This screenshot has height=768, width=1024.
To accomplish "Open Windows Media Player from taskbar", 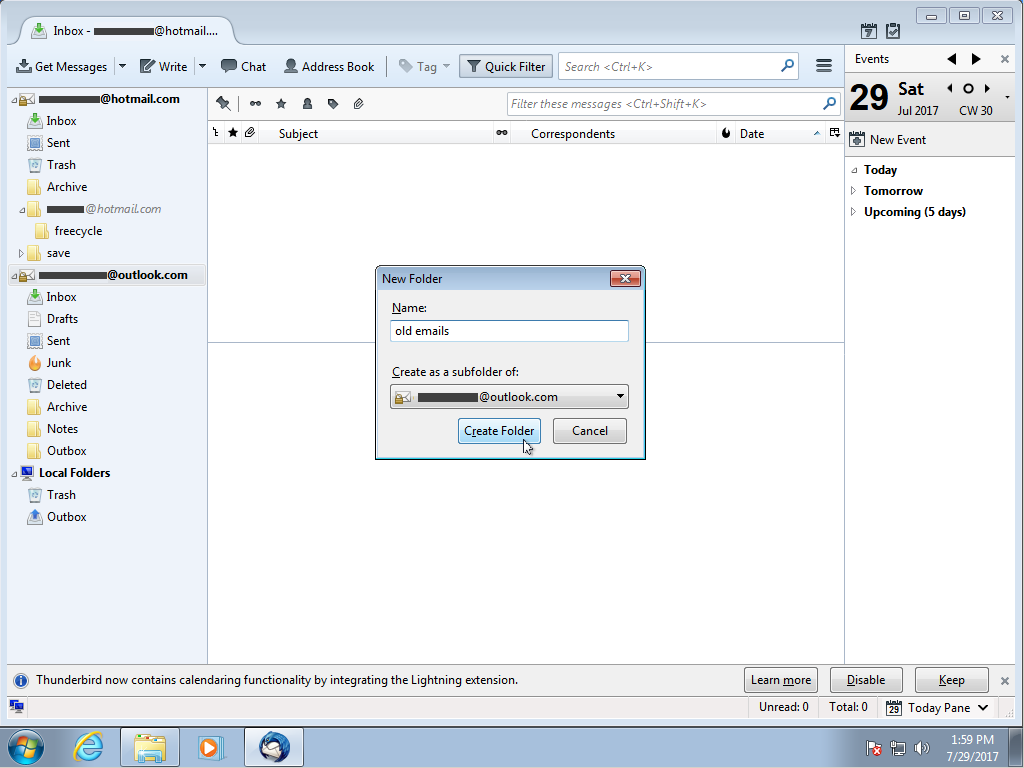I will coord(211,747).
